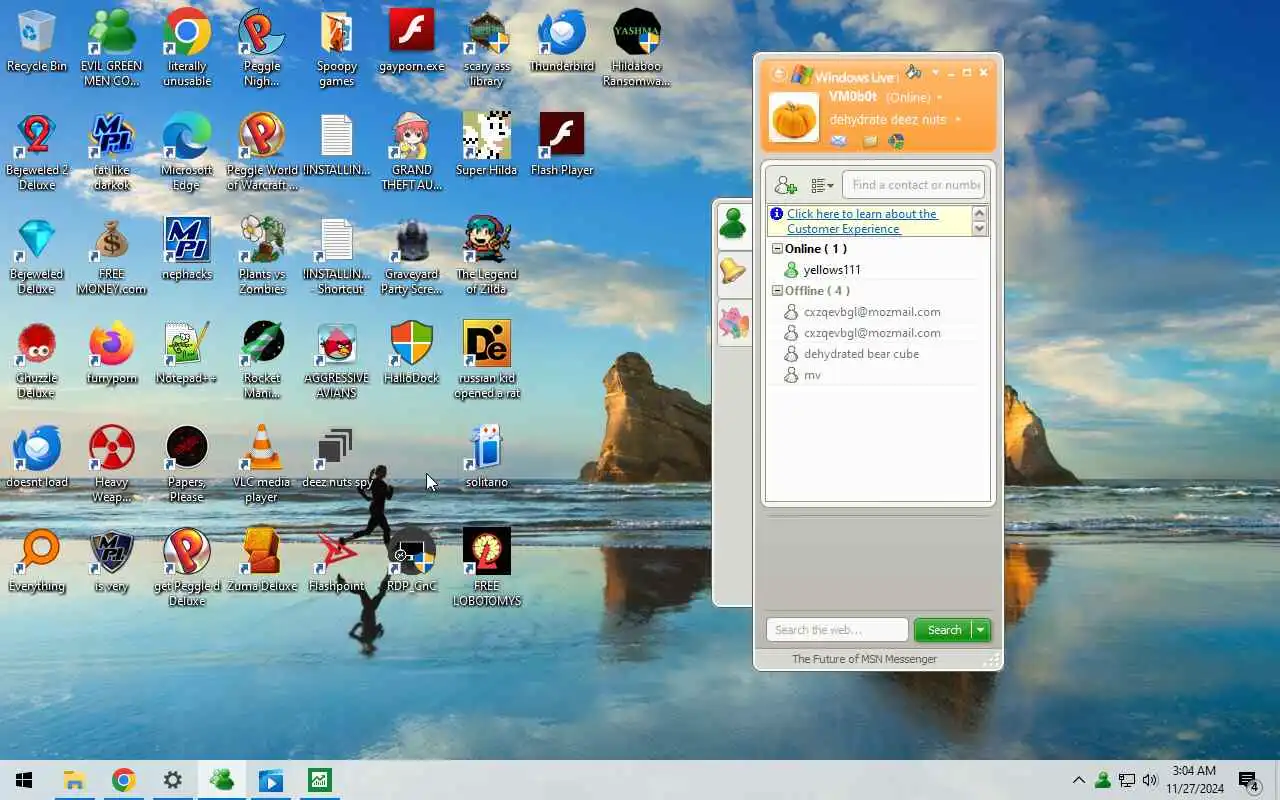Select the FREE MONEY.com desktop icon

point(112,256)
